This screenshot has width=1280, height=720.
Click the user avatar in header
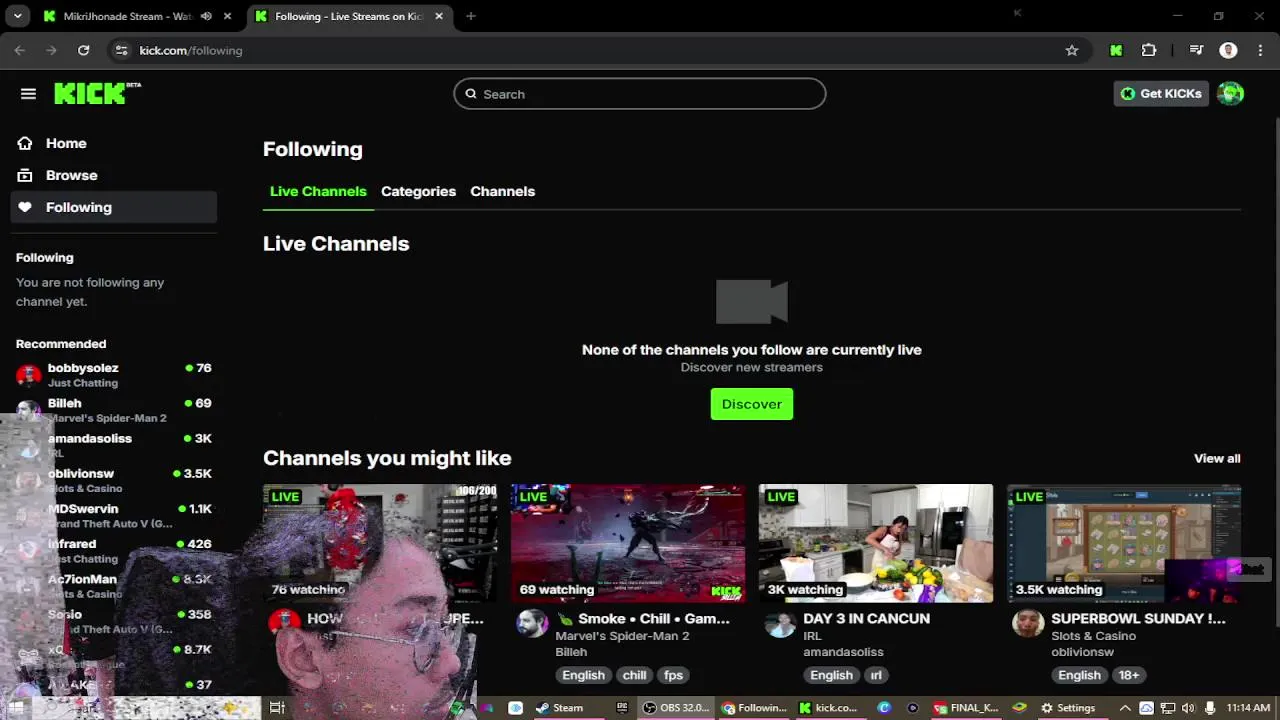click(1230, 93)
